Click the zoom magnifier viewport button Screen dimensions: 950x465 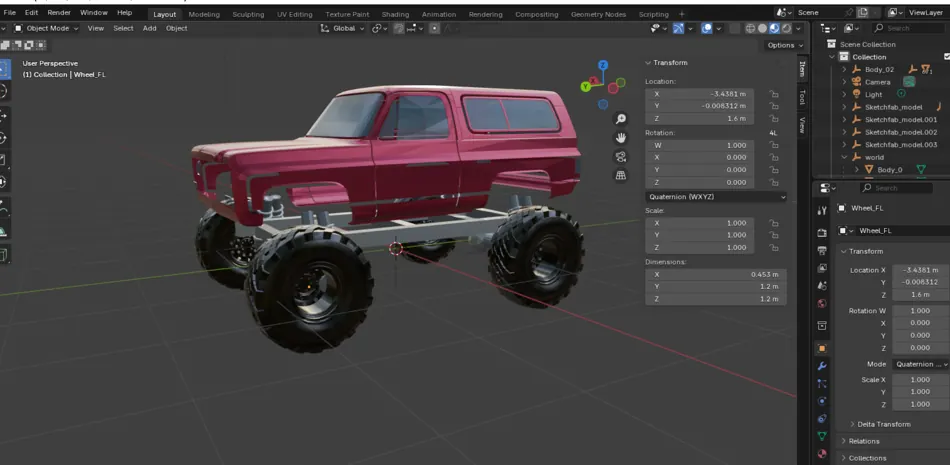click(620, 119)
